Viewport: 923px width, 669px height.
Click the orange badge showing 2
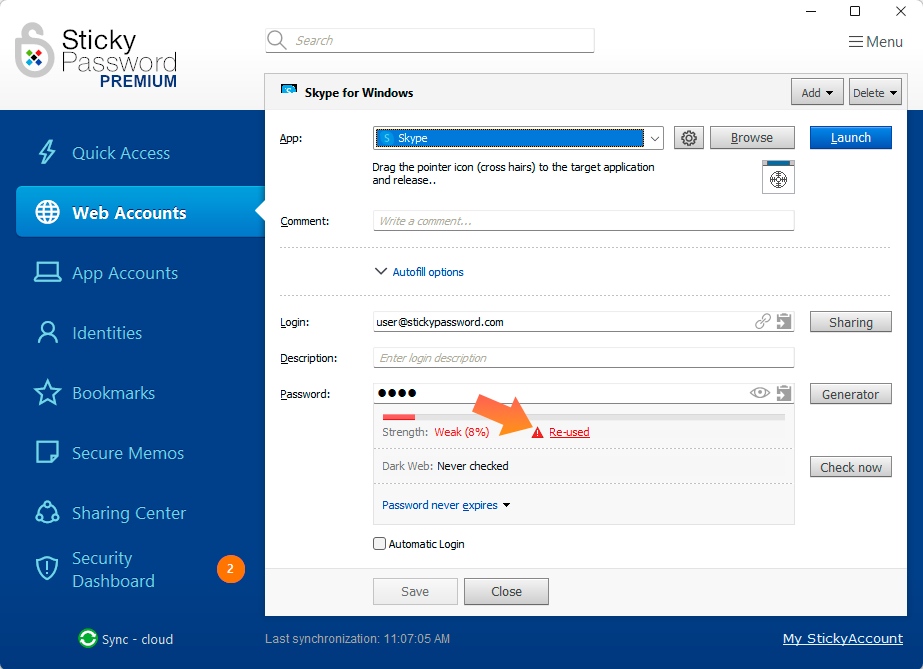231,568
